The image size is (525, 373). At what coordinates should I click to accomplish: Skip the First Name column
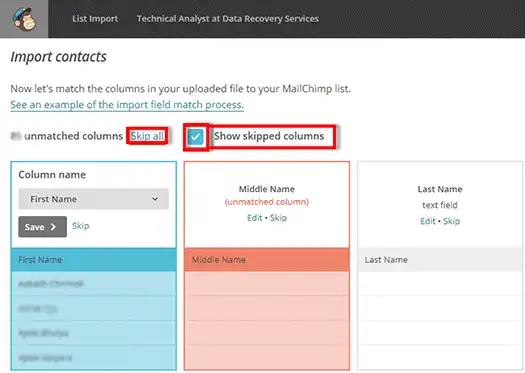click(x=81, y=226)
